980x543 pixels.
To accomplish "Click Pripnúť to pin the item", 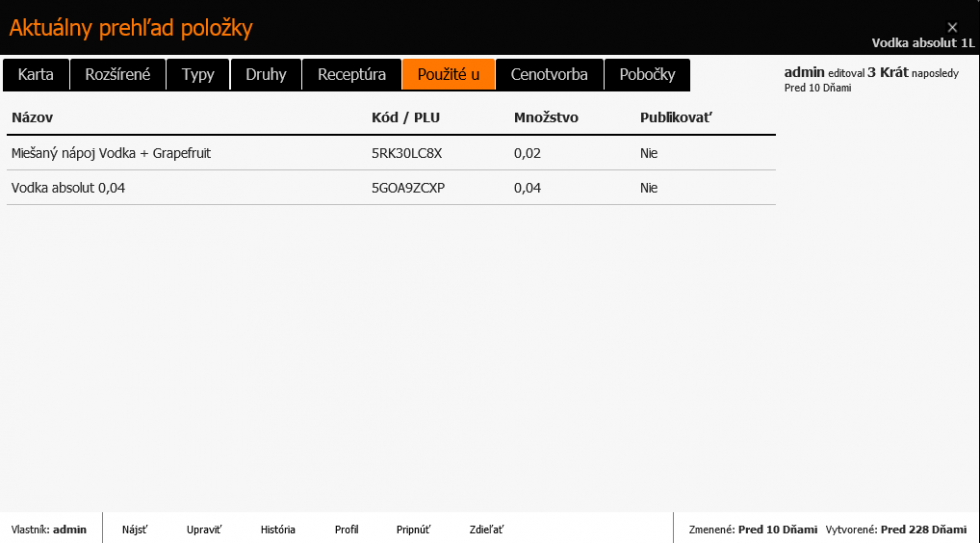I will 413,529.
